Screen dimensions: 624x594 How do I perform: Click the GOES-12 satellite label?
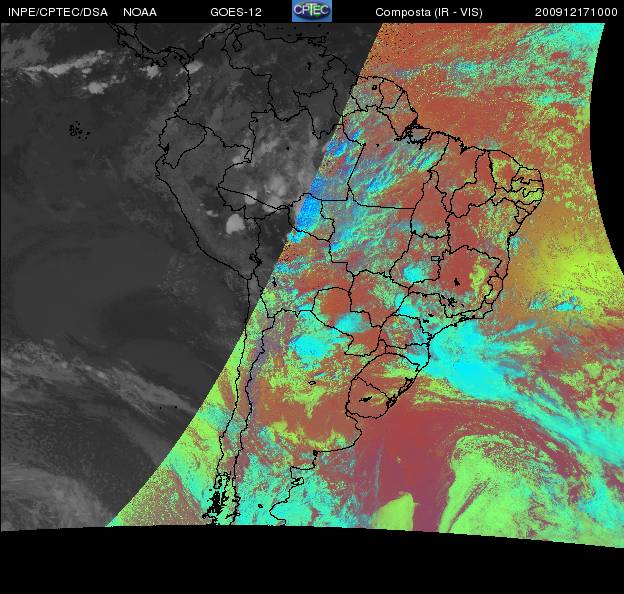[x=236, y=12]
